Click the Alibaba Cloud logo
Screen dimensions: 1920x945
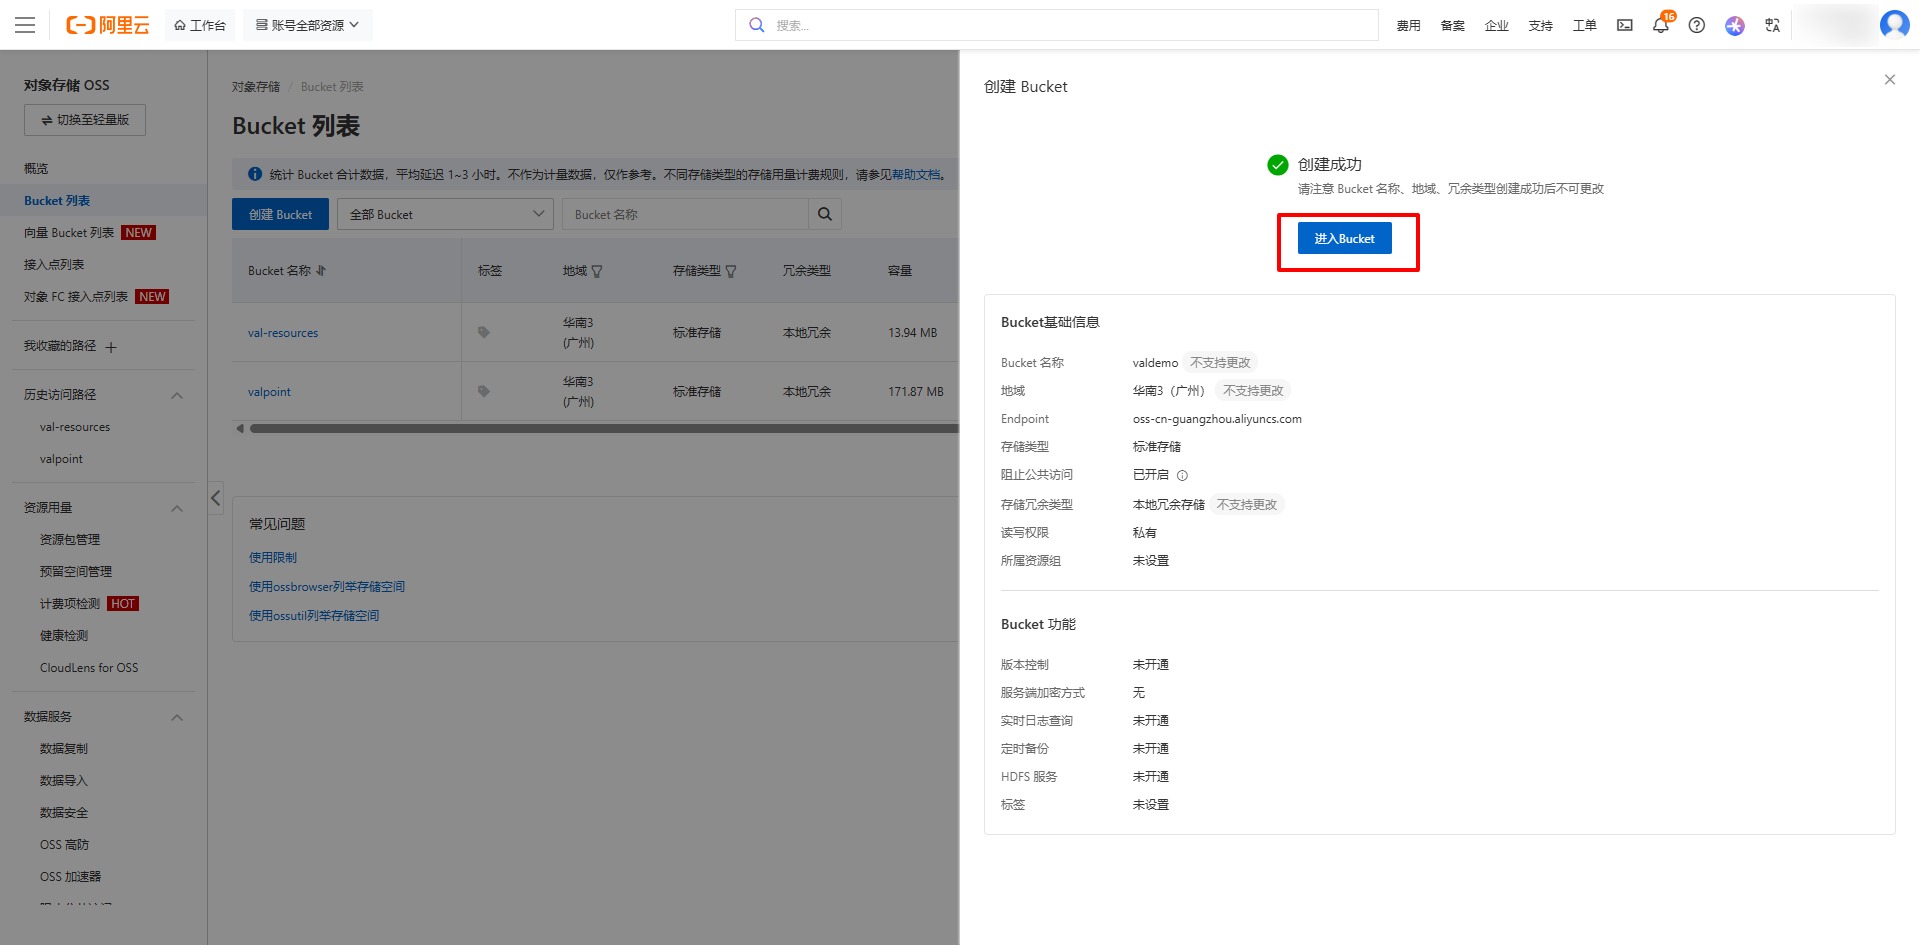pyautogui.click(x=107, y=25)
